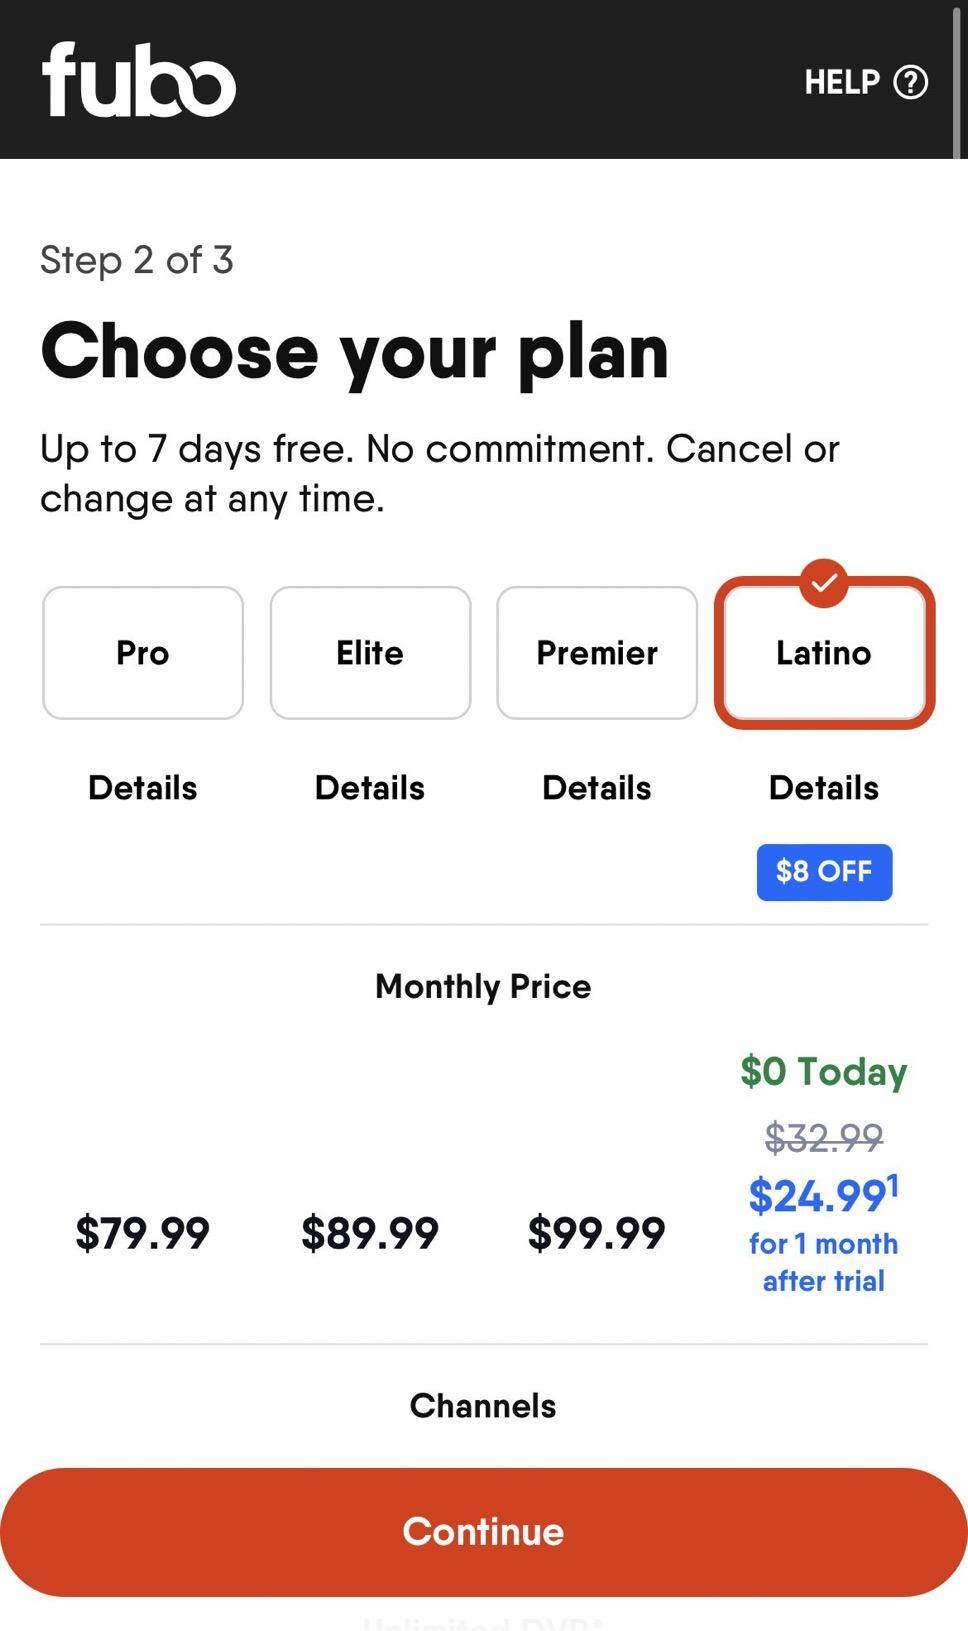Click the $8 OFF discount badge
This screenshot has height=1631, width=968.
pyautogui.click(x=824, y=872)
